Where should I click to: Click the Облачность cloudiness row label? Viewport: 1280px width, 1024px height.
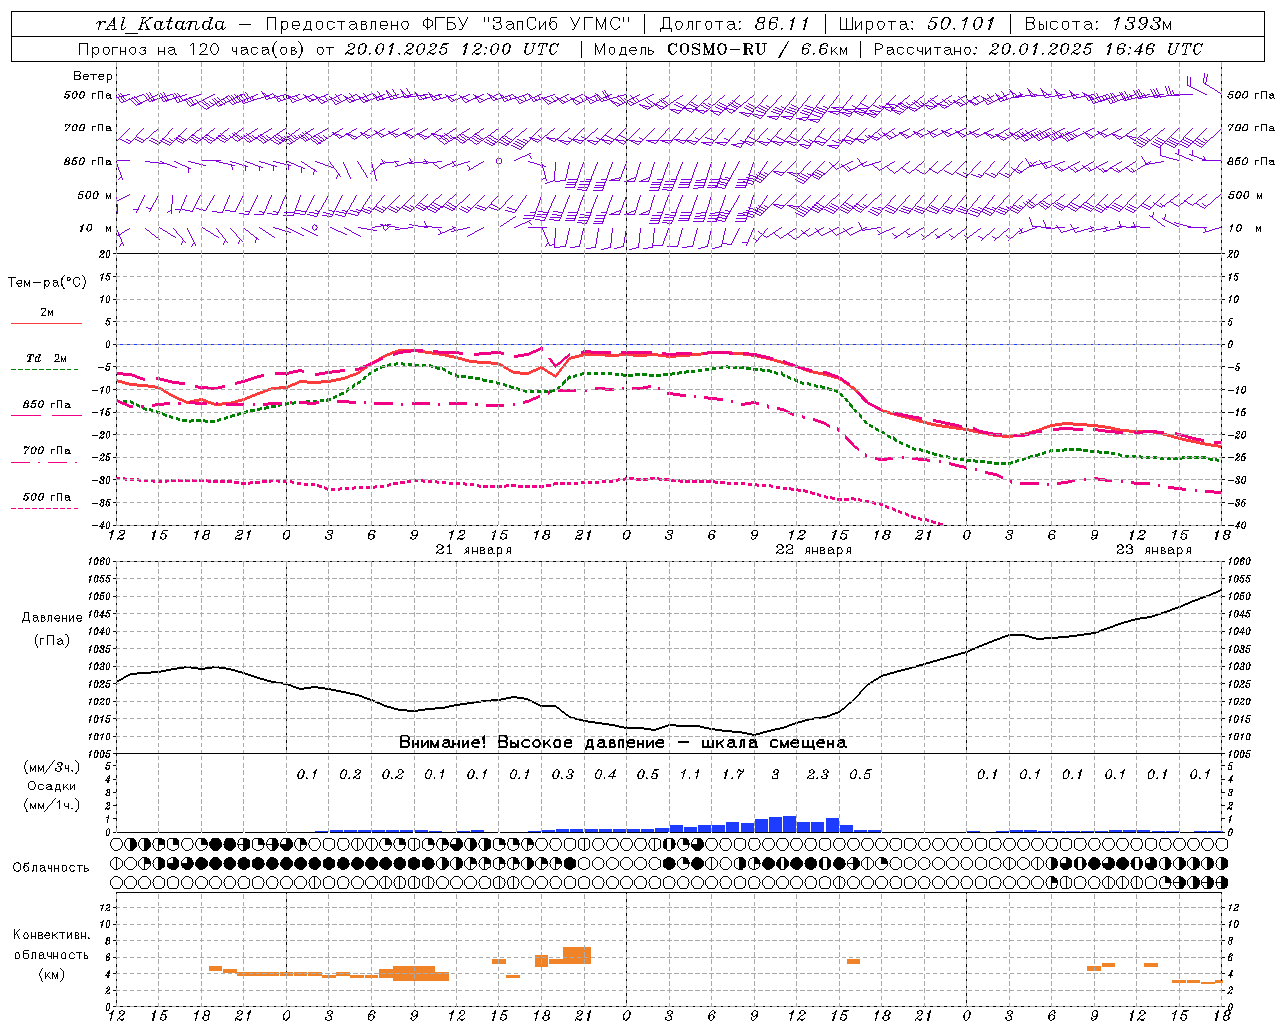[x=51, y=867]
